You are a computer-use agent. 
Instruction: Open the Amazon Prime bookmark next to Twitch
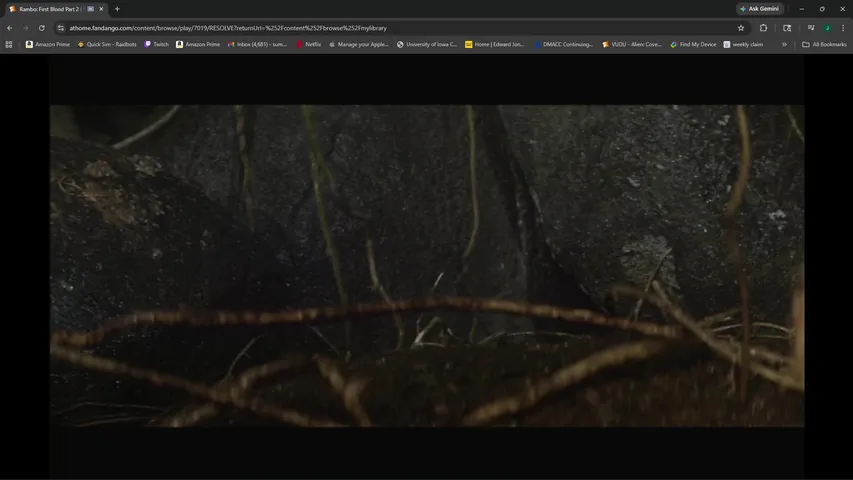tap(198, 45)
